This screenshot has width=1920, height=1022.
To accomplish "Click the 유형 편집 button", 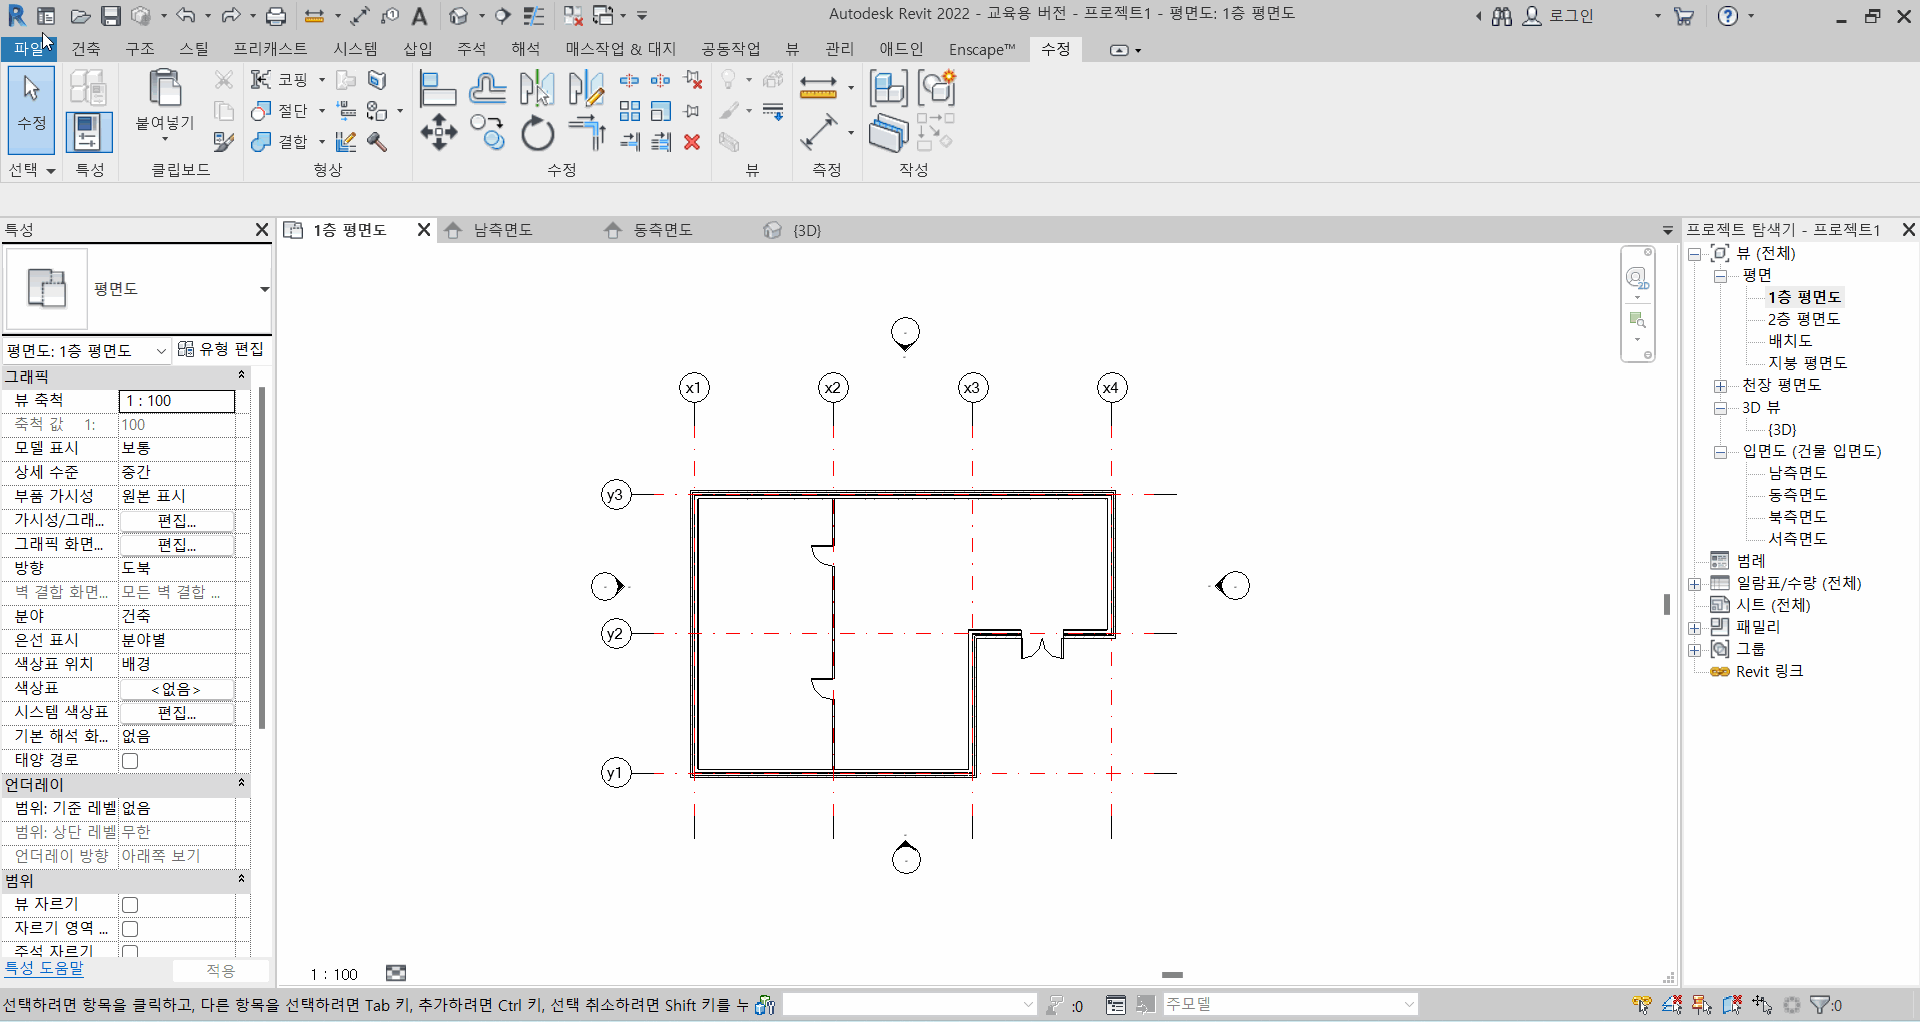I will [221, 349].
